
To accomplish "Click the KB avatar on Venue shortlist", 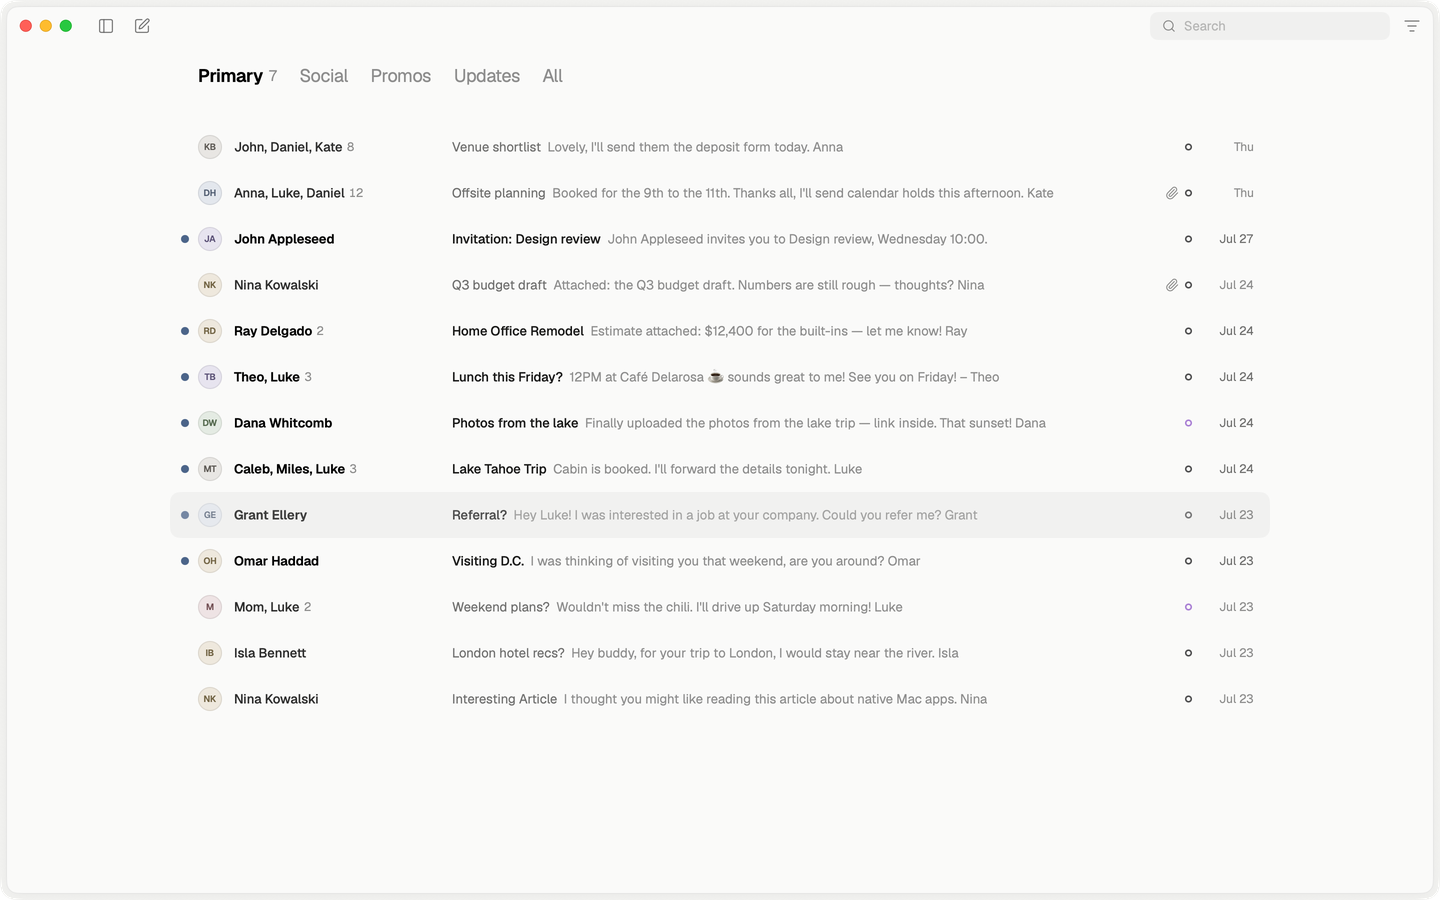I will click(x=210, y=147).
